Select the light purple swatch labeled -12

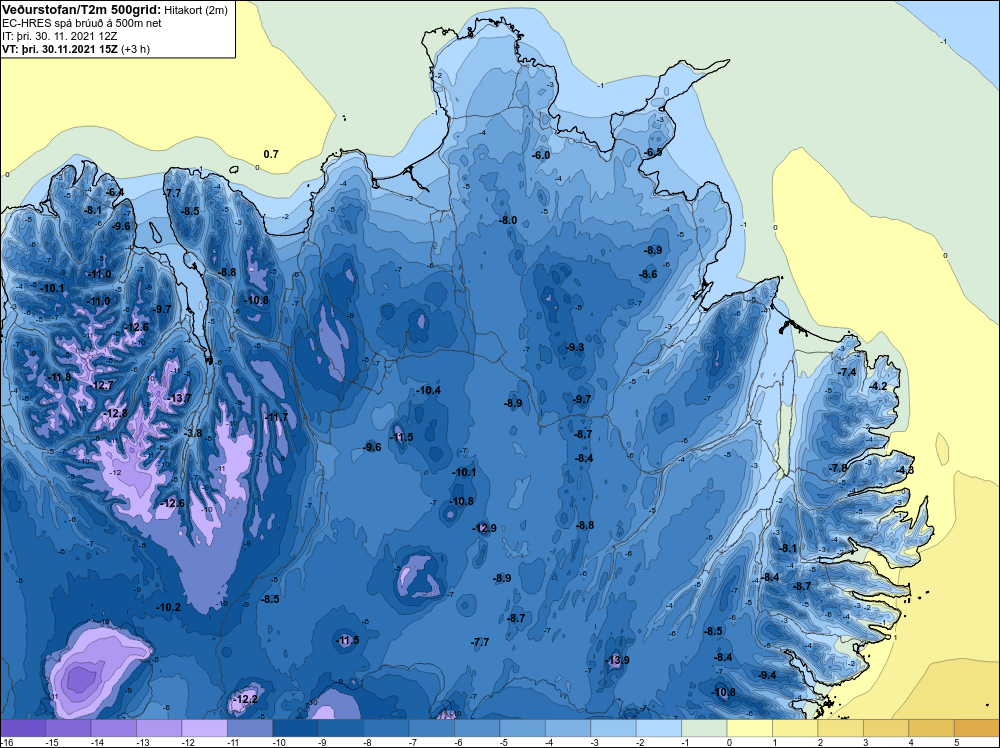(x=205, y=728)
